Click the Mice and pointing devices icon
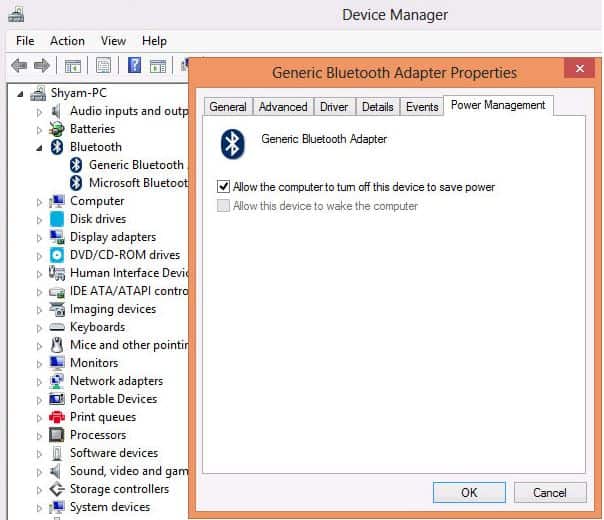 click(57, 345)
